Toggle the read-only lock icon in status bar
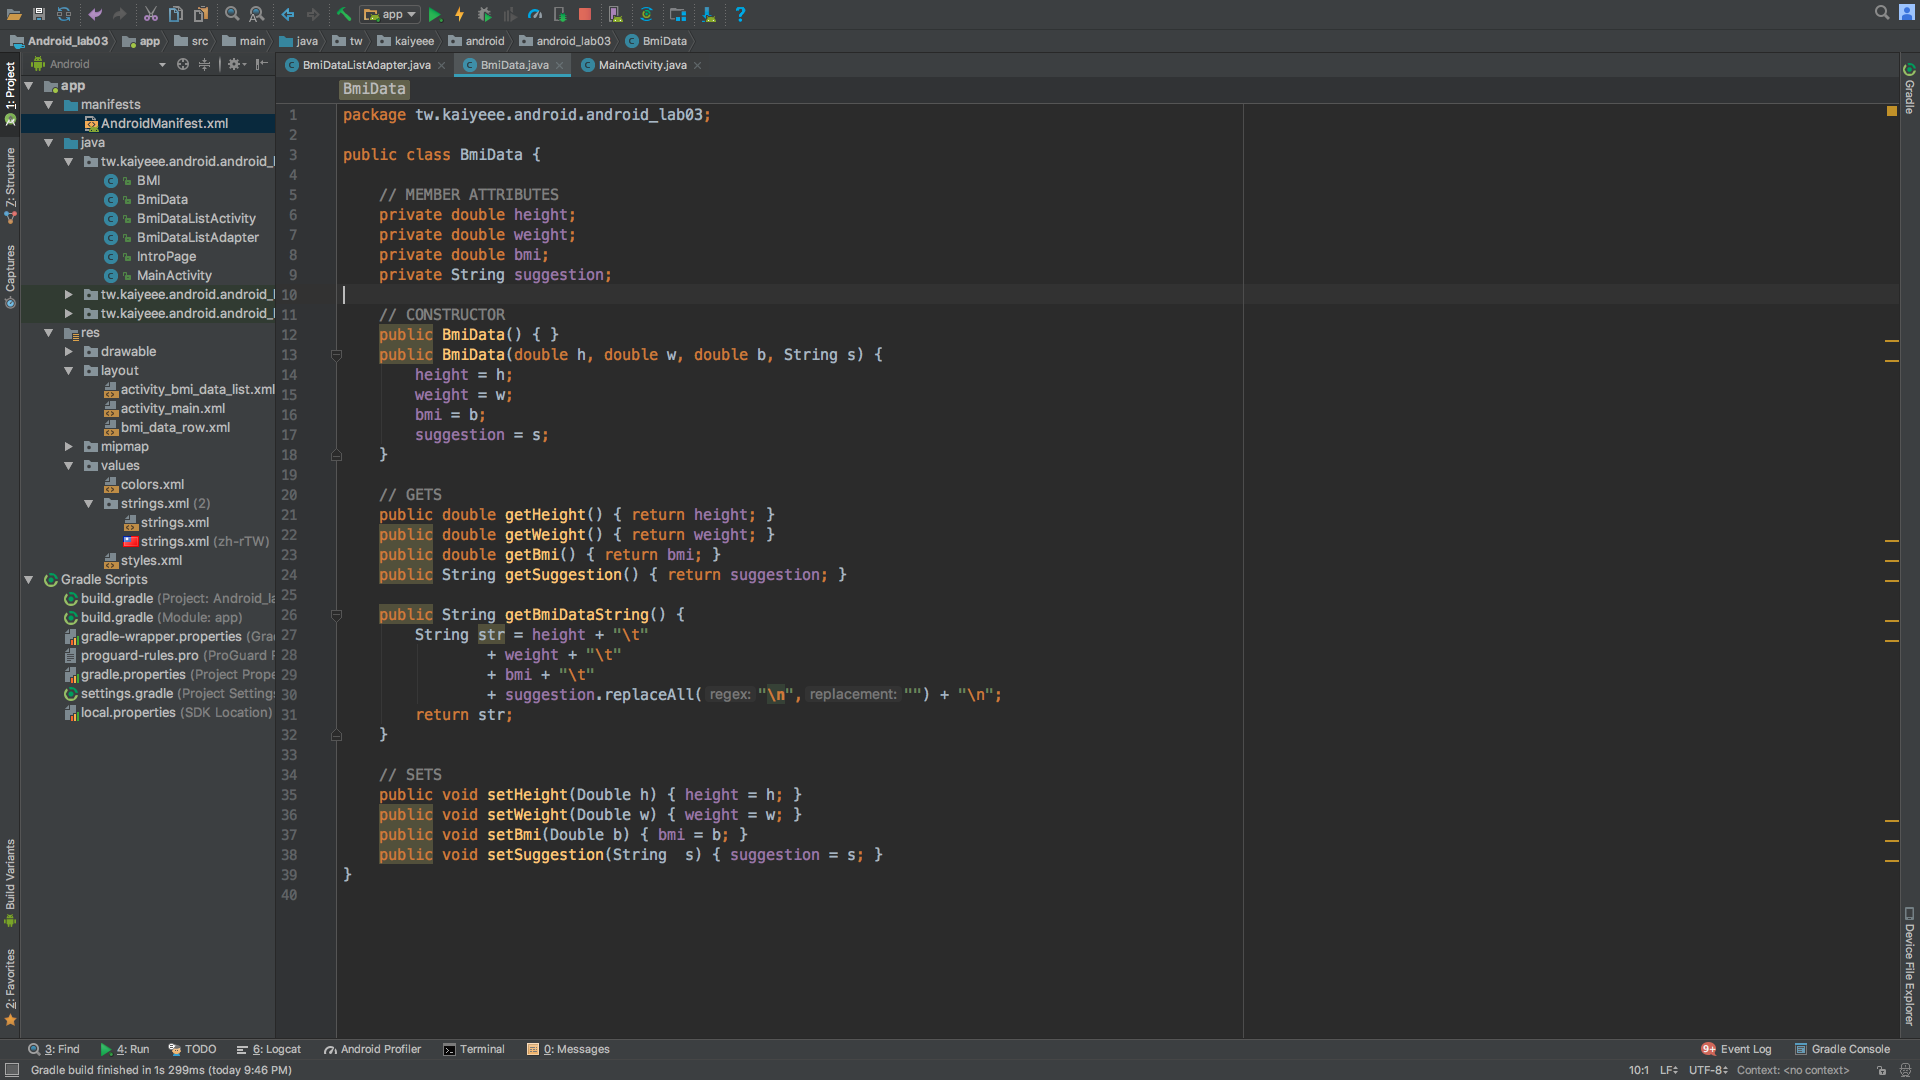Image resolution: width=1920 pixels, height=1080 pixels. [1881, 1070]
